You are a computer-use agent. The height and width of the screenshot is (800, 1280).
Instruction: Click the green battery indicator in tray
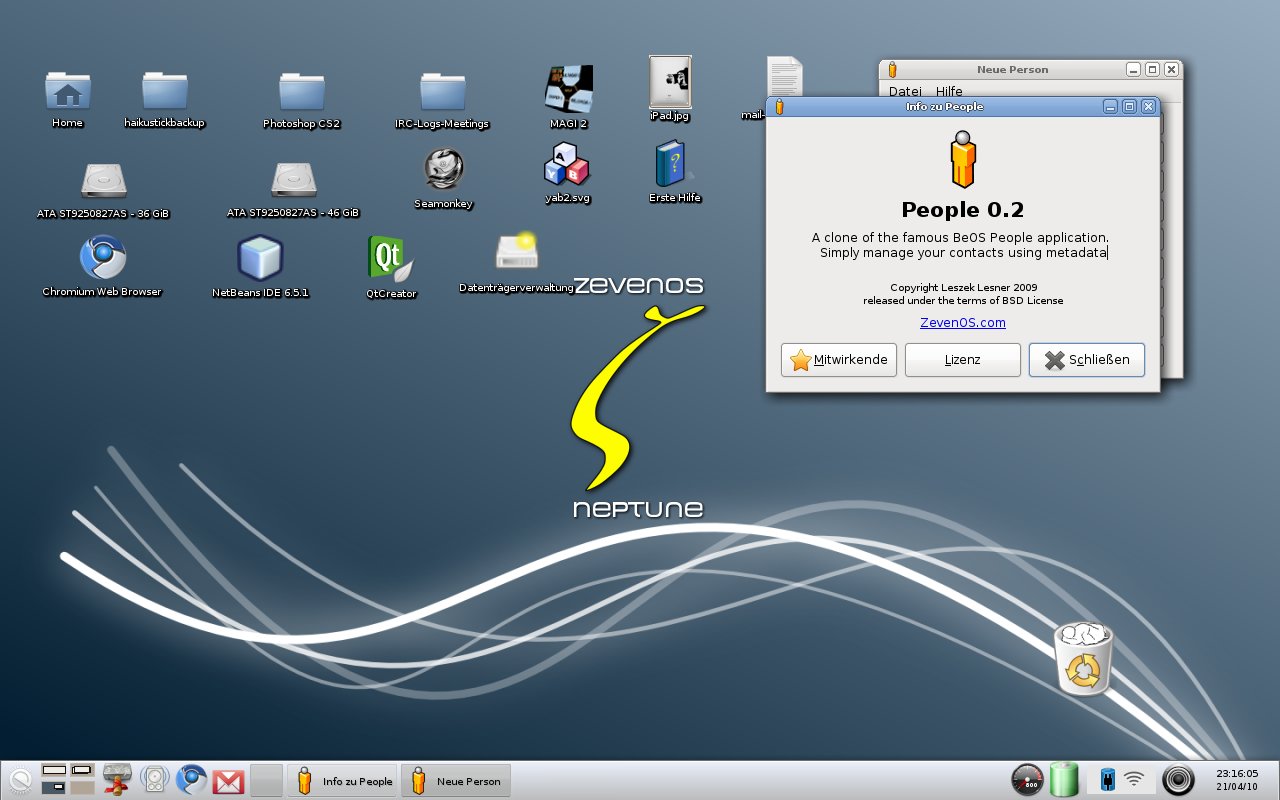pos(1064,779)
